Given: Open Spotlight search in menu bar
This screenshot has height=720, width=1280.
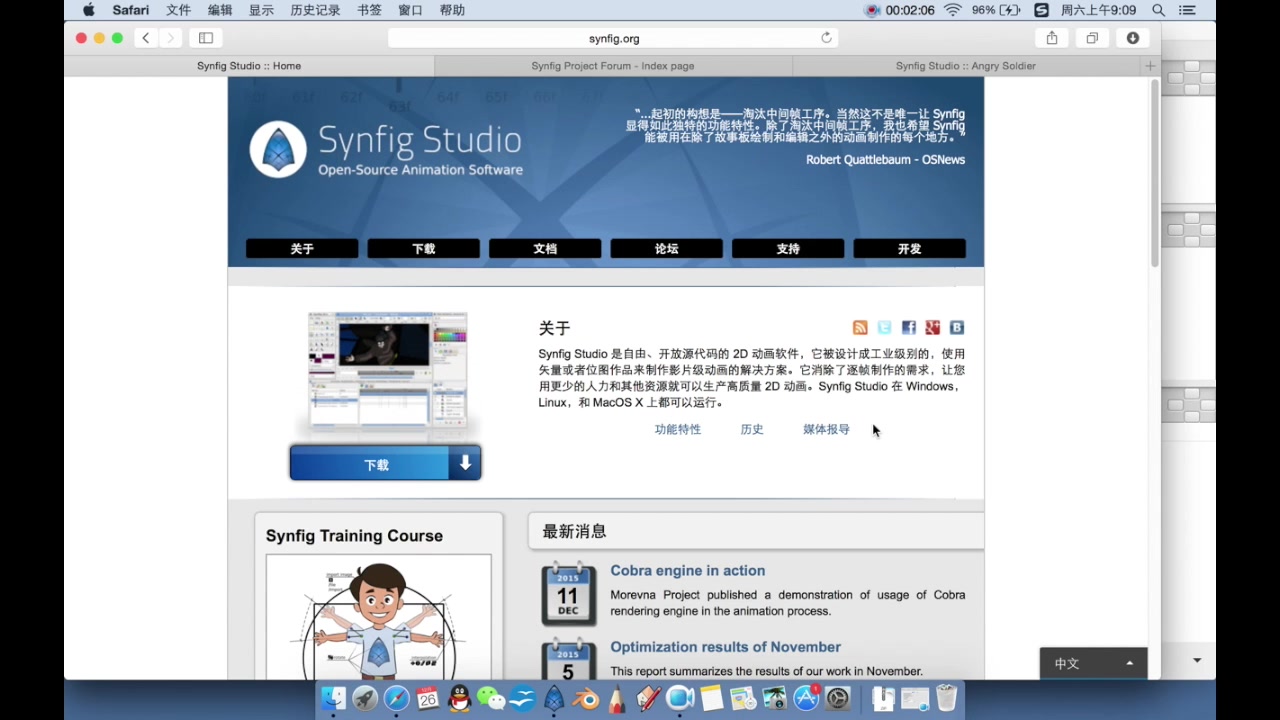Looking at the screenshot, I should tap(1158, 10).
